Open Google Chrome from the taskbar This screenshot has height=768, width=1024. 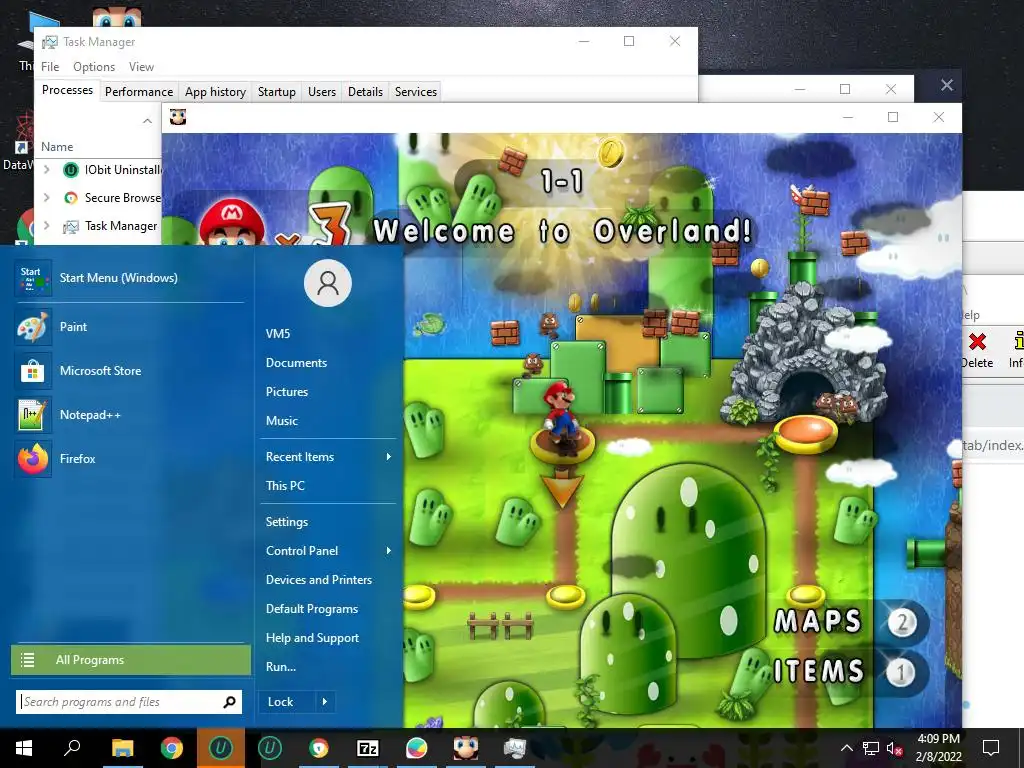(x=172, y=748)
